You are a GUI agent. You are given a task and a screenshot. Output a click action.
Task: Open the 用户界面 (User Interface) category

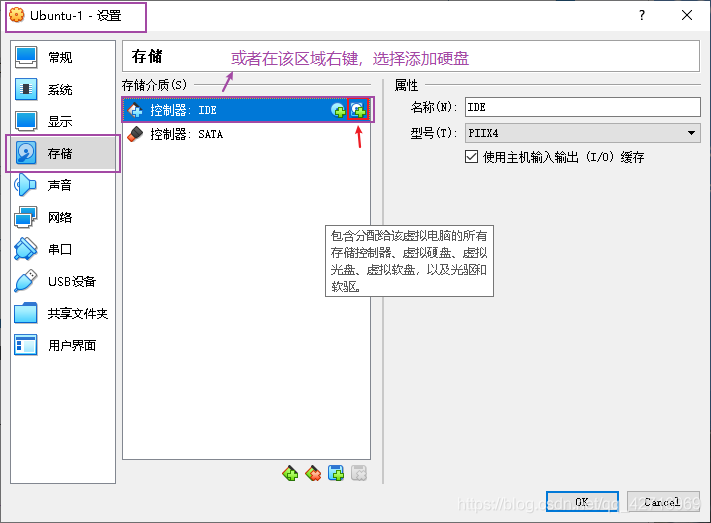point(63,345)
